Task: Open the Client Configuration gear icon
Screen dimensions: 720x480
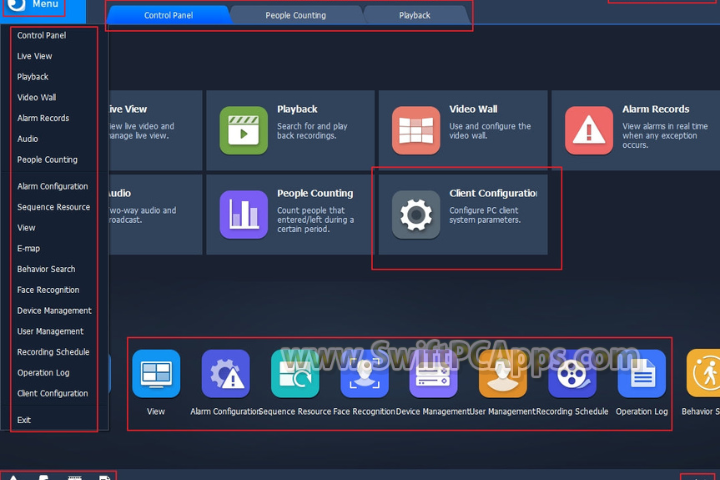Action: pos(416,215)
